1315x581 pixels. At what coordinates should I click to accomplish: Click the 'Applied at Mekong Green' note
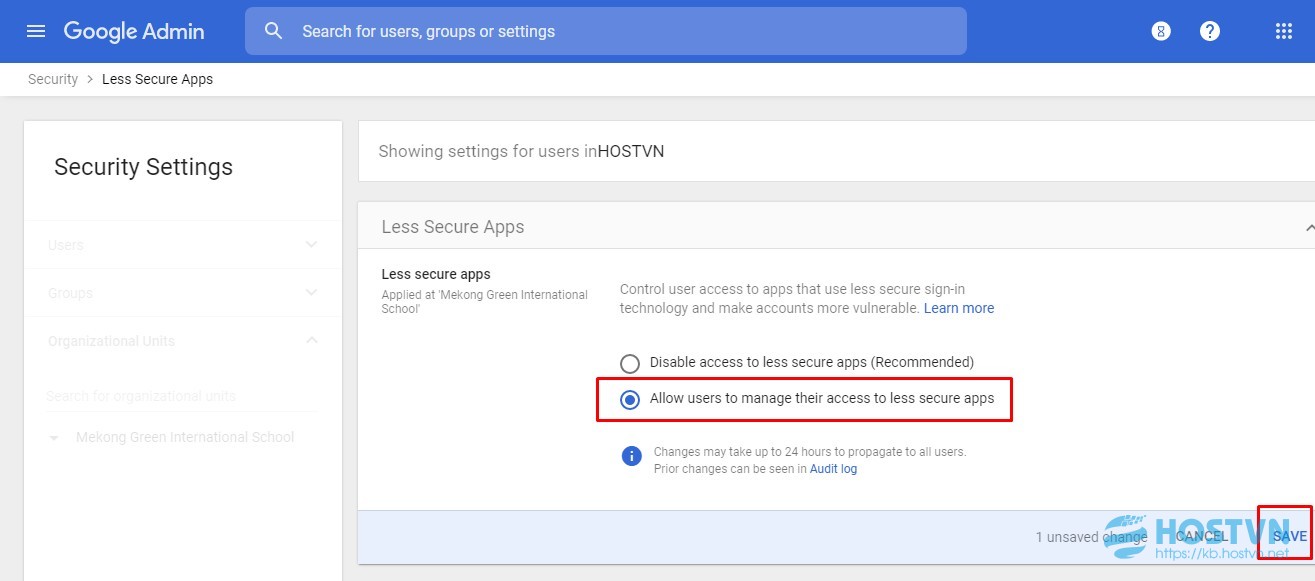(x=485, y=302)
